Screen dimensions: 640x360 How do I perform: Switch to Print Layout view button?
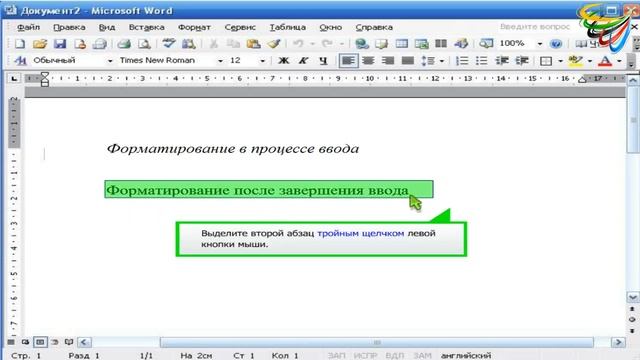coord(40,342)
